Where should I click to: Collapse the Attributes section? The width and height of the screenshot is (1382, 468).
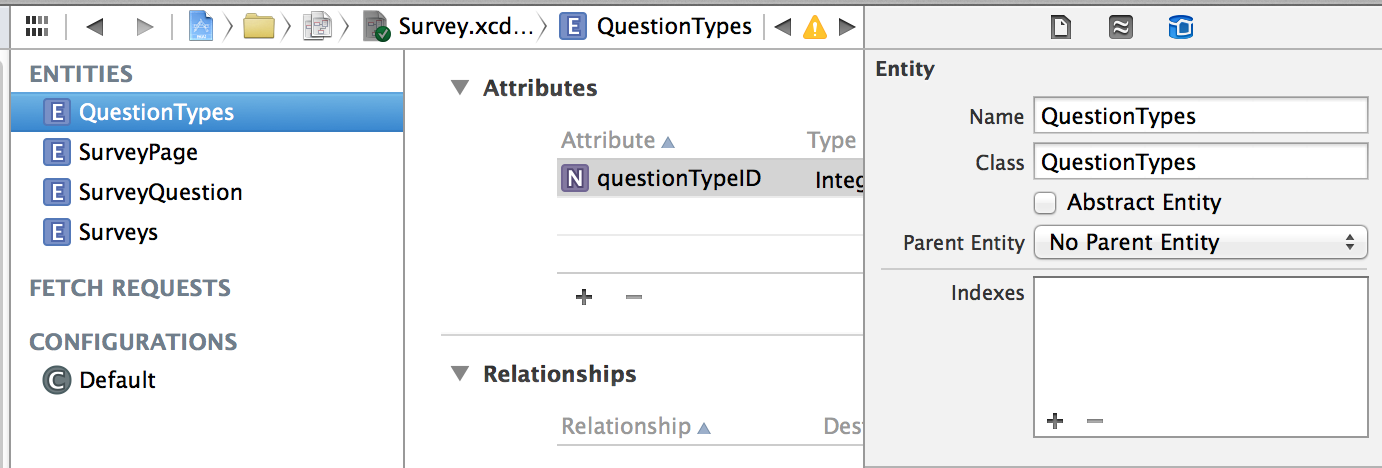pyautogui.click(x=459, y=87)
